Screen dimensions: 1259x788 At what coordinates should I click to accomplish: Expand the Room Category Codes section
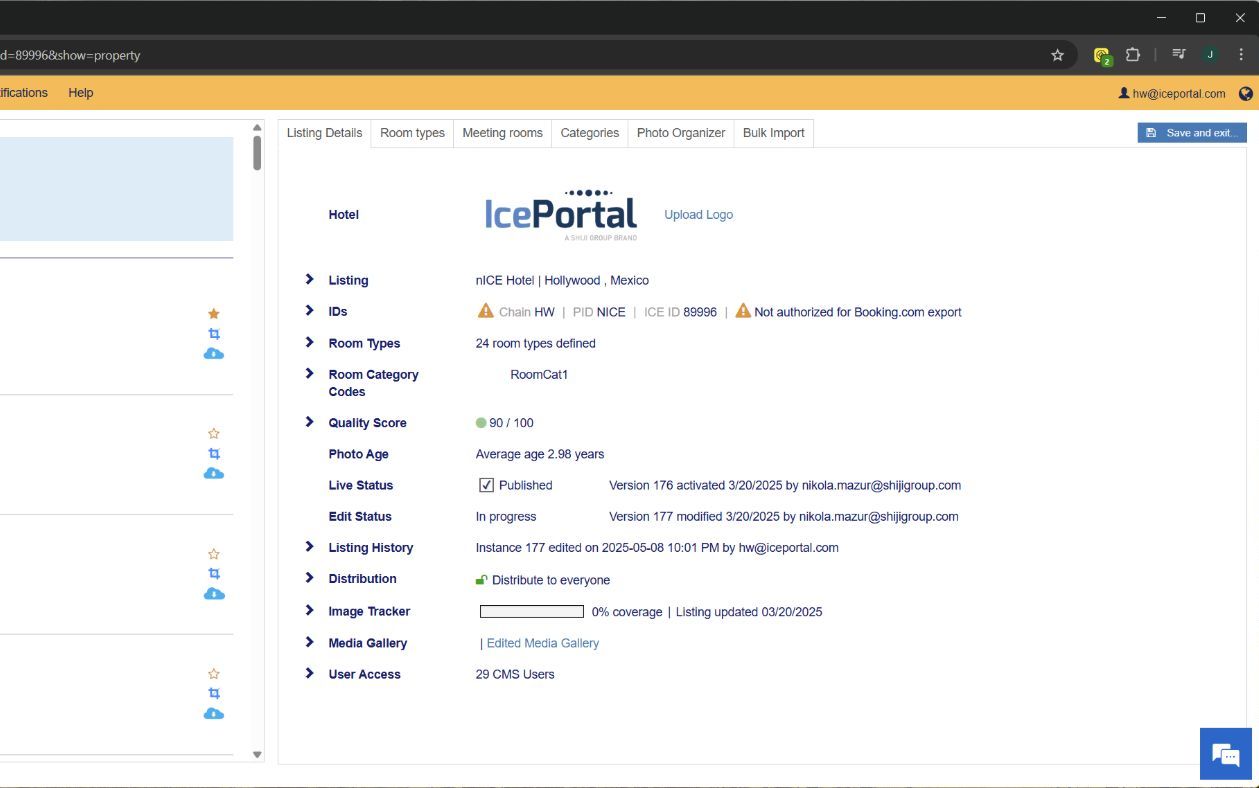point(309,373)
